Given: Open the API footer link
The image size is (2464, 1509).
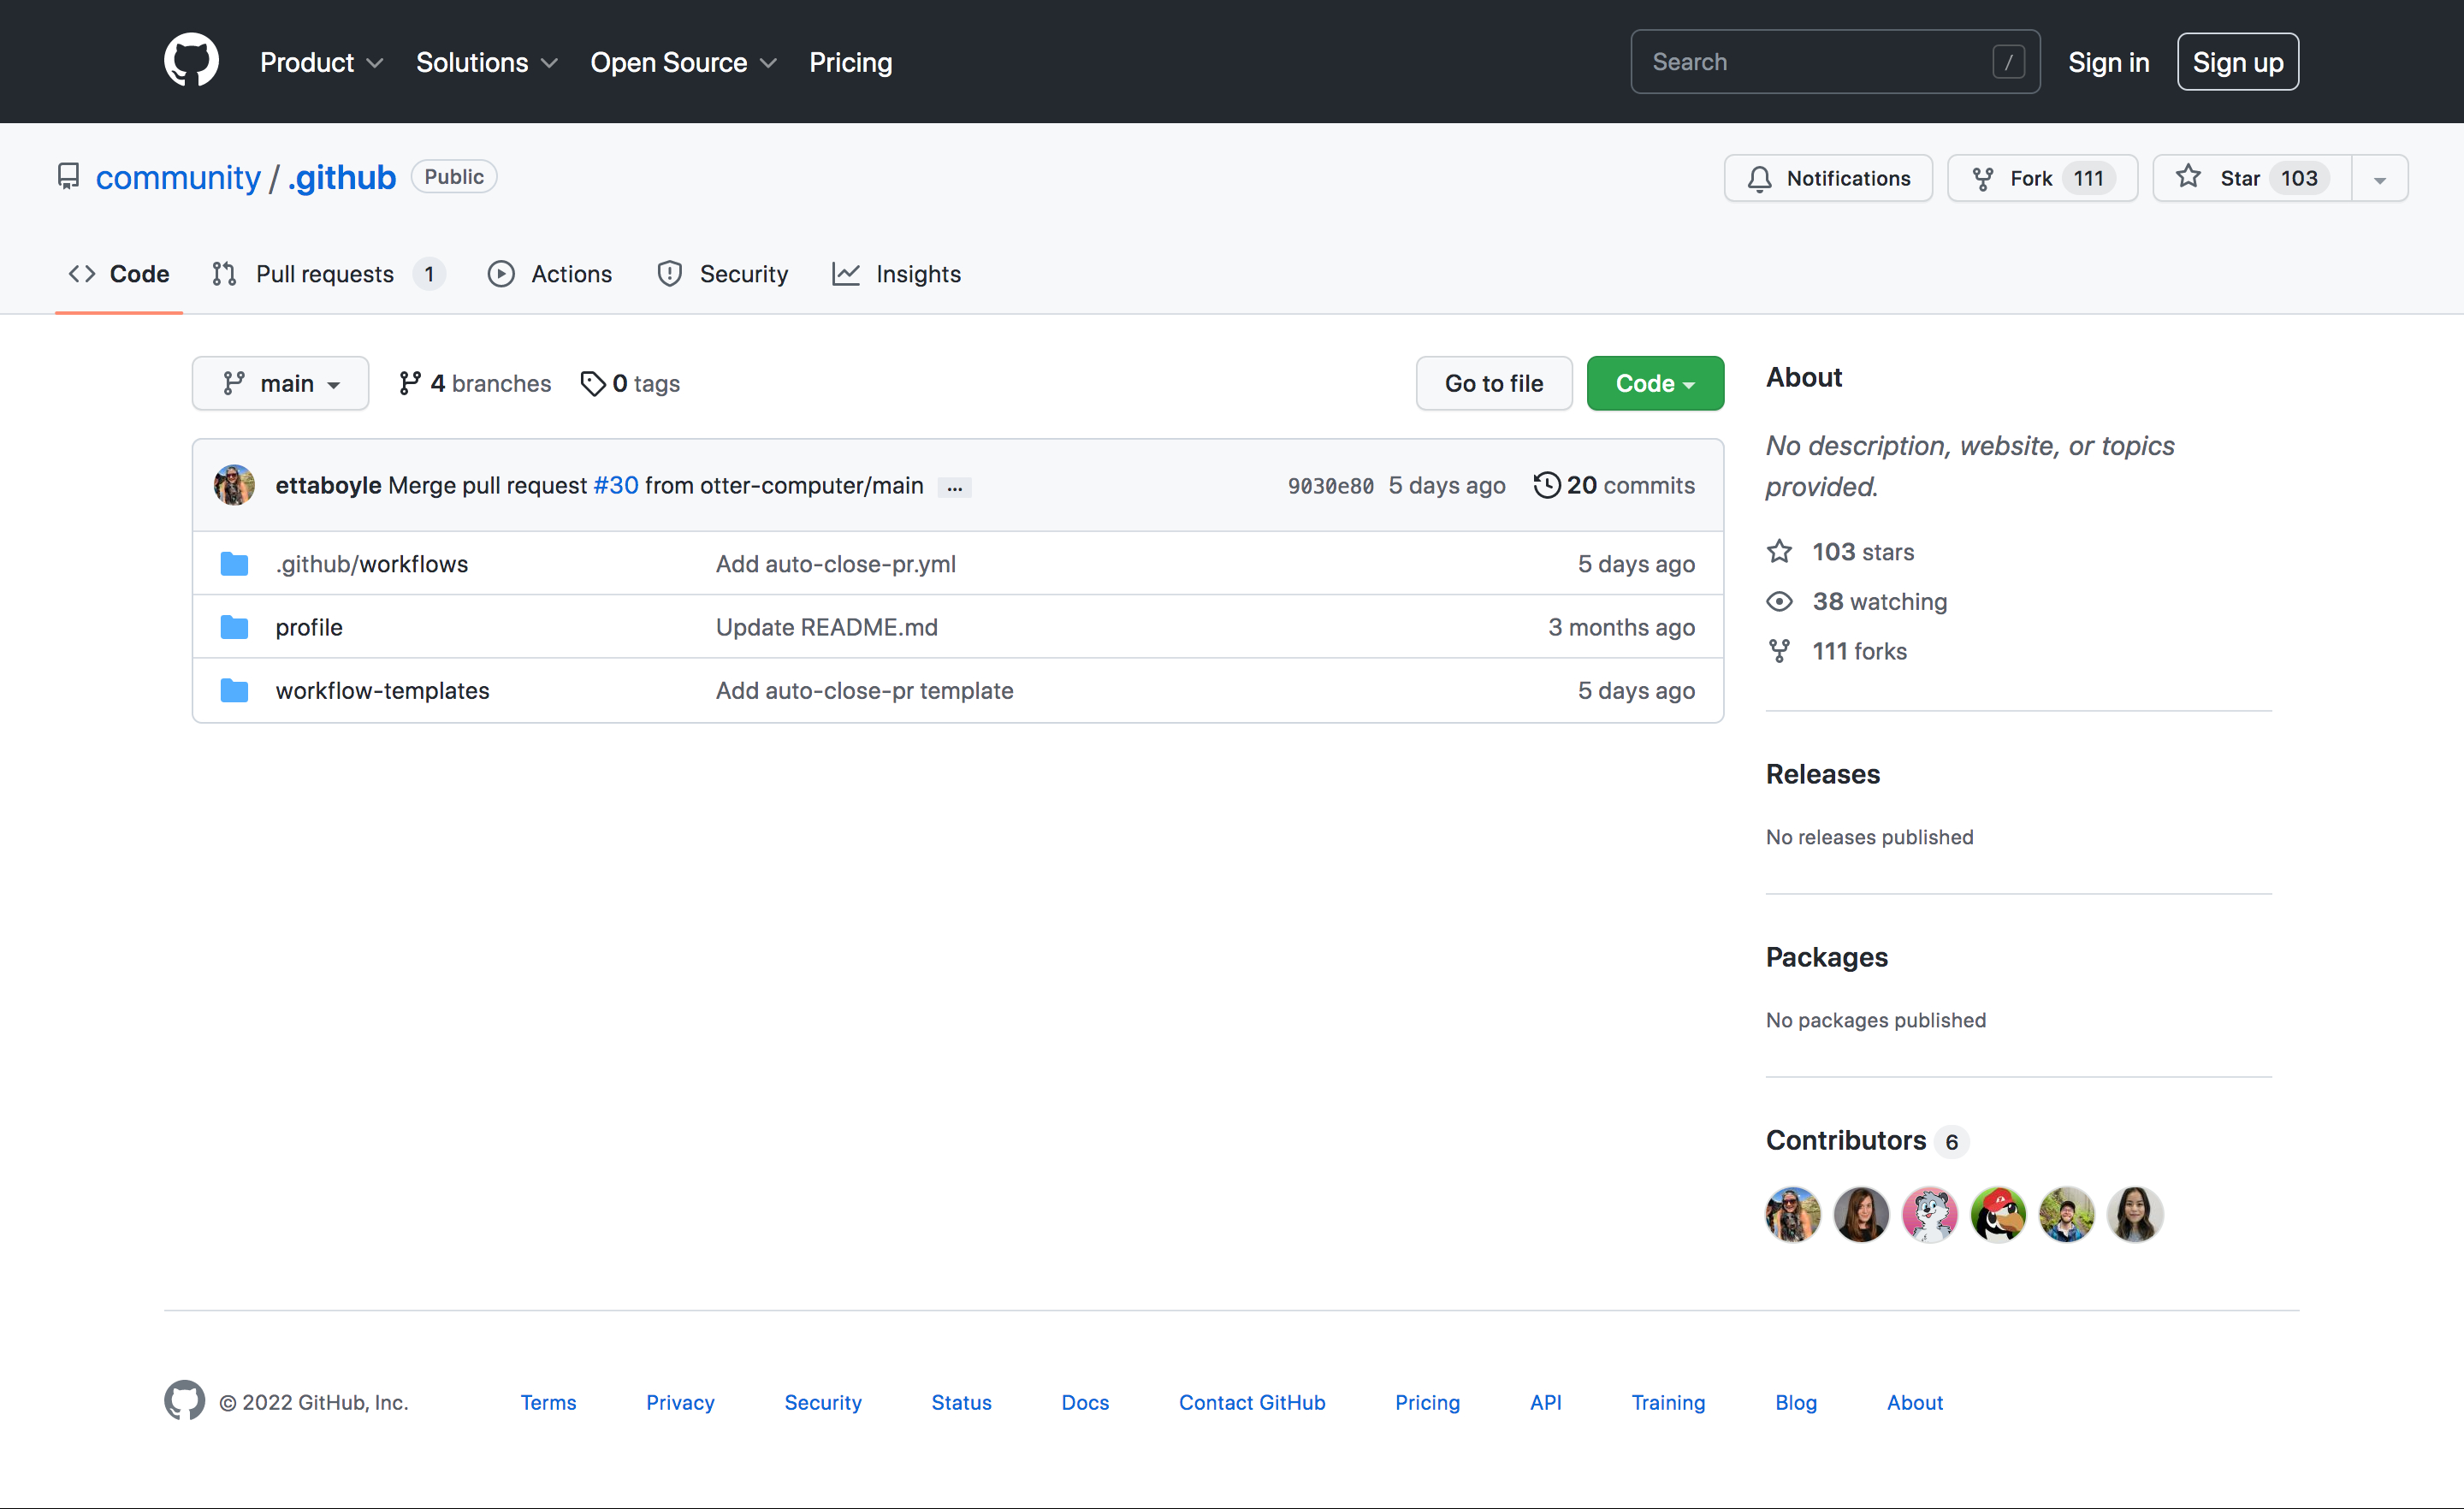Looking at the screenshot, I should [x=1545, y=1402].
